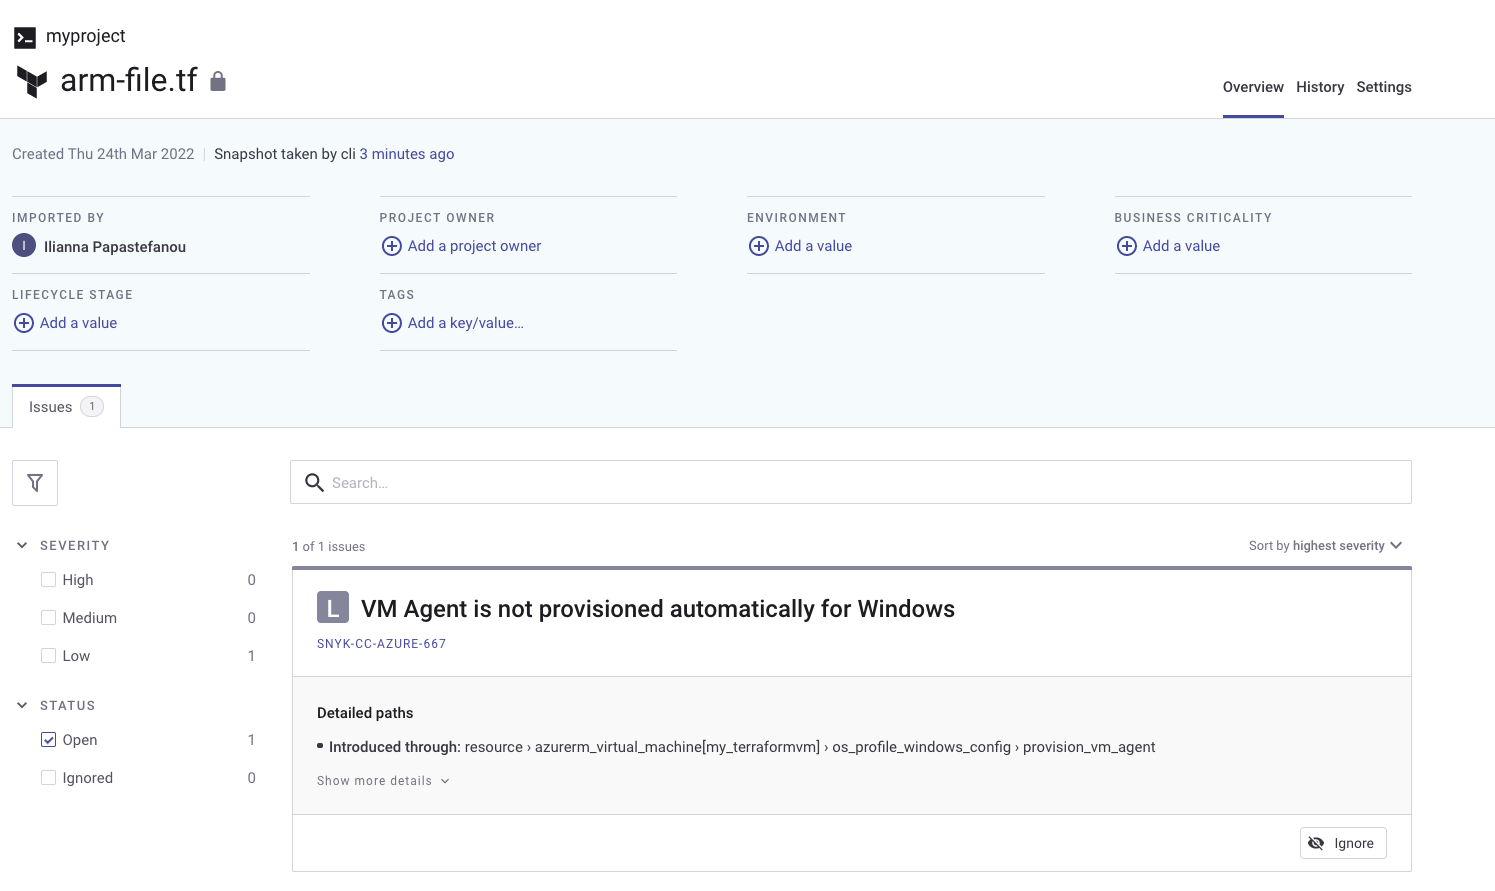Image resolution: width=1495 pixels, height=891 pixels.
Task: Click the arm-file.tf project title
Action: coord(129,80)
